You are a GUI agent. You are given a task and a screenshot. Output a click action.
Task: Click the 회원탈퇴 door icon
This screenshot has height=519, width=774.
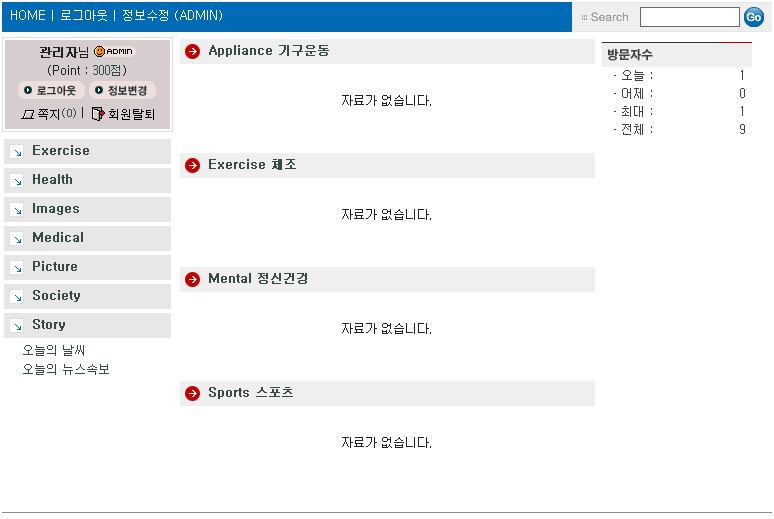coord(97,114)
